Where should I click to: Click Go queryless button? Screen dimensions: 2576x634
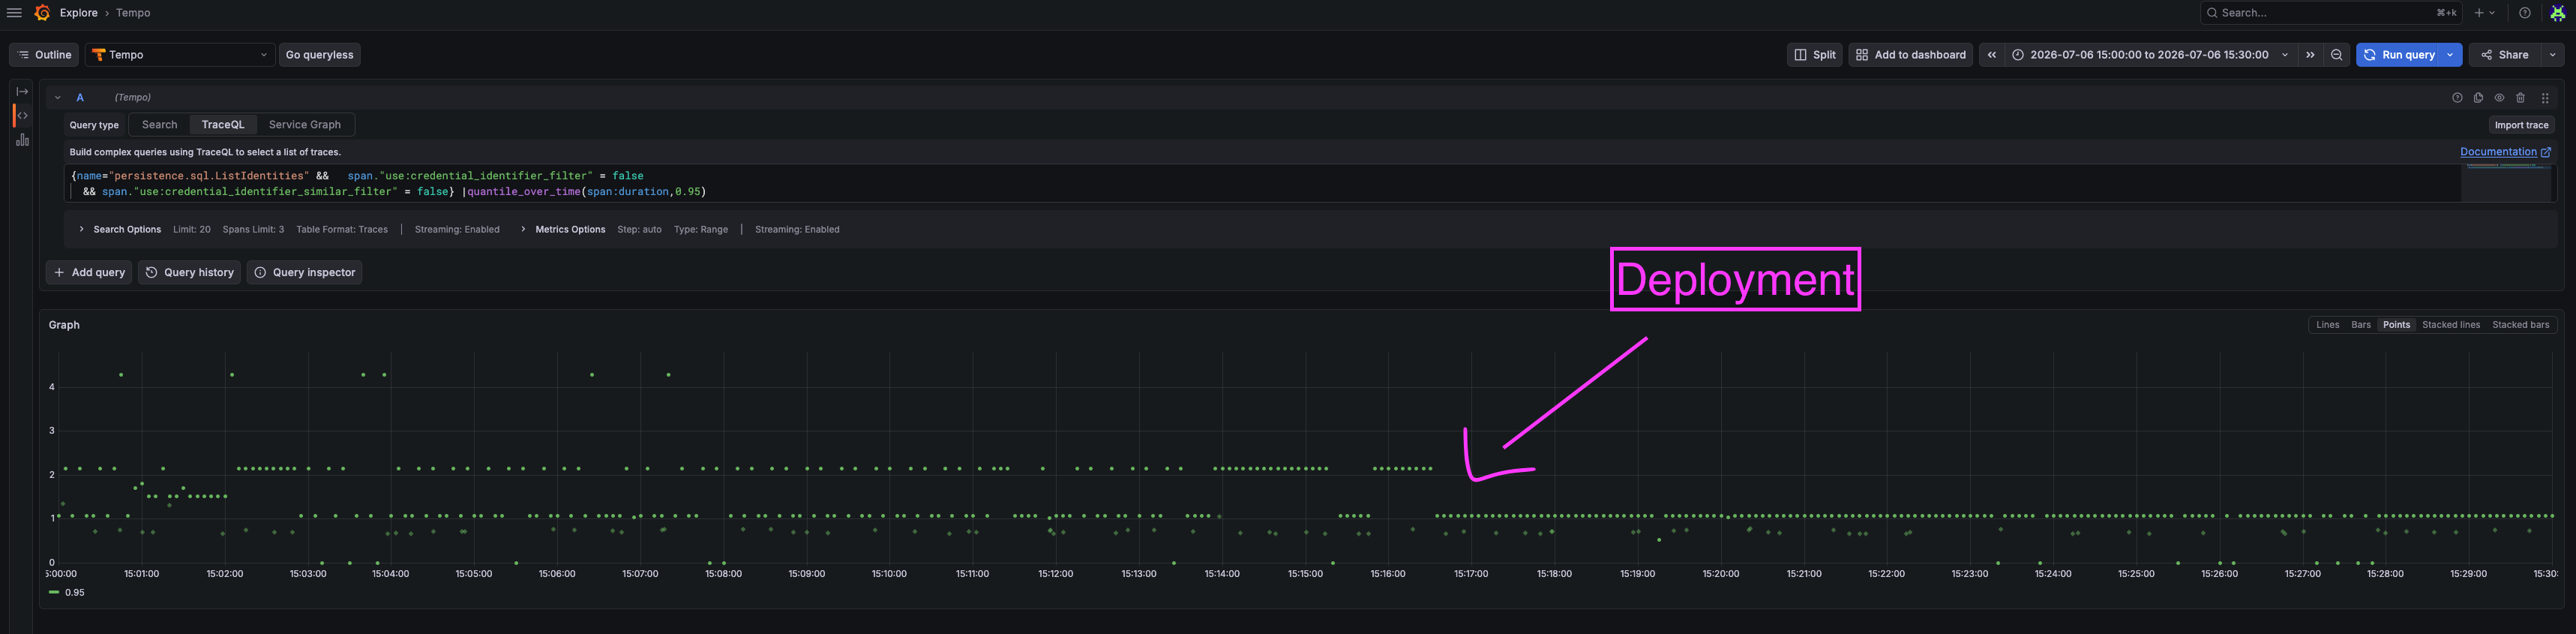320,55
